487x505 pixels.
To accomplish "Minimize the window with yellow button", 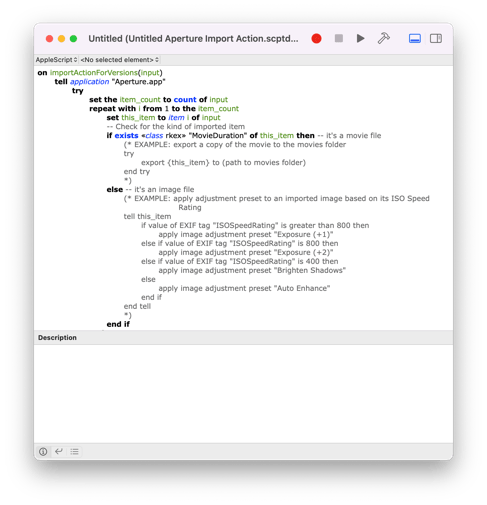I will (x=61, y=39).
